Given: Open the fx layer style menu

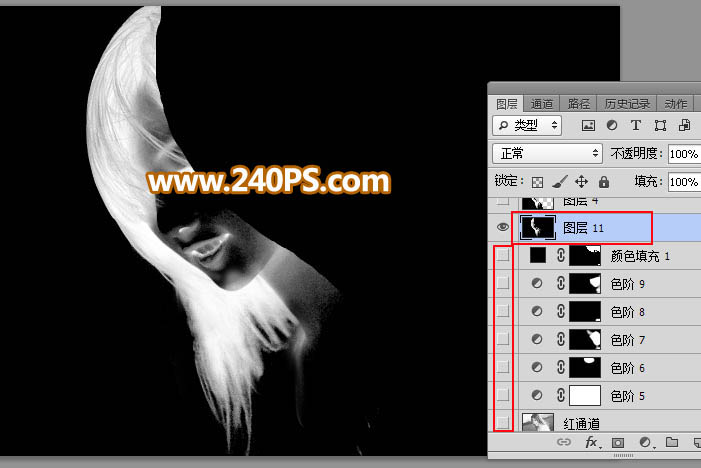Looking at the screenshot, I should pos(593,443).
